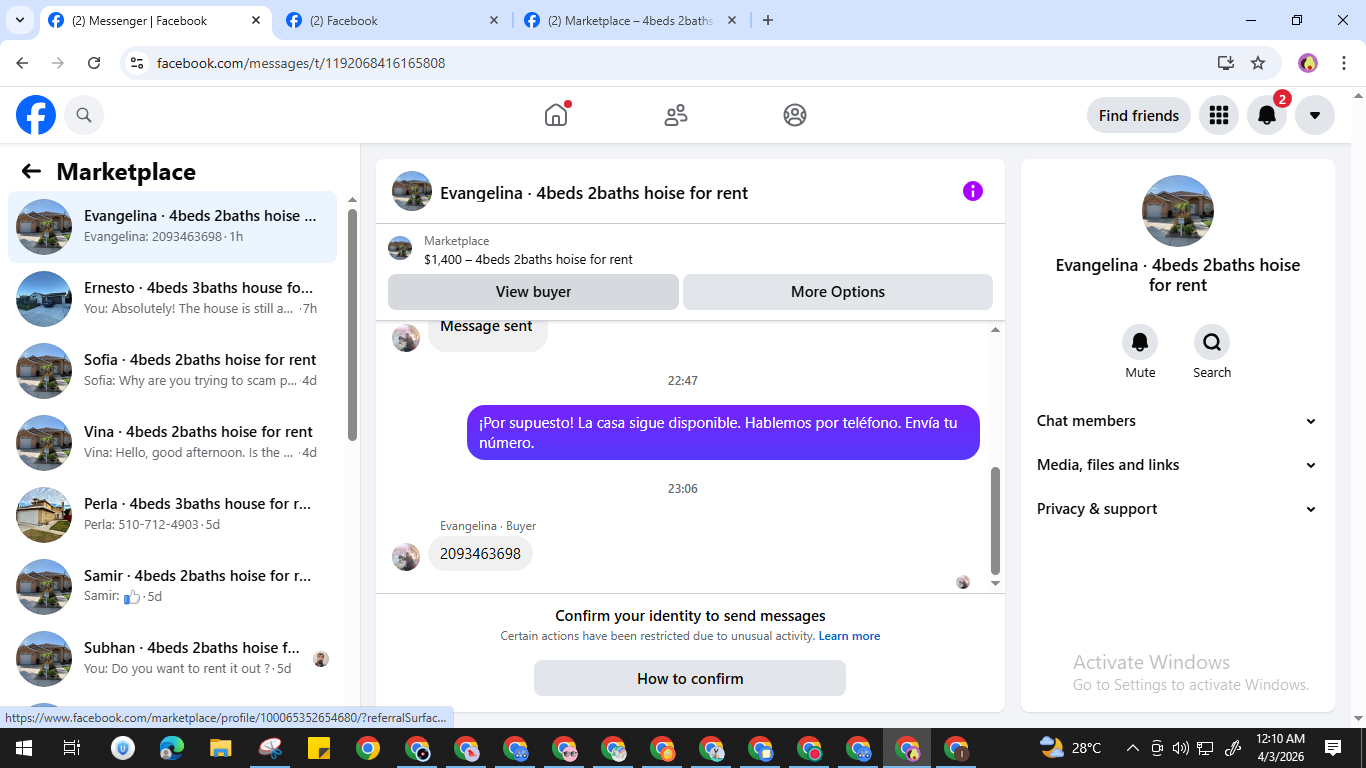Image resolution: width=1366 pixels, height=768 pixels.
Task: Open the Facebook search magnifier
Action: [x=84, y=115]
